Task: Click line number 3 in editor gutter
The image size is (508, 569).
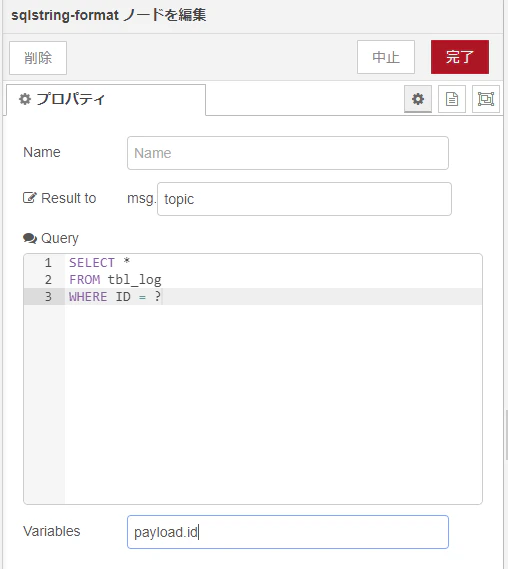Action: point(48,296)
